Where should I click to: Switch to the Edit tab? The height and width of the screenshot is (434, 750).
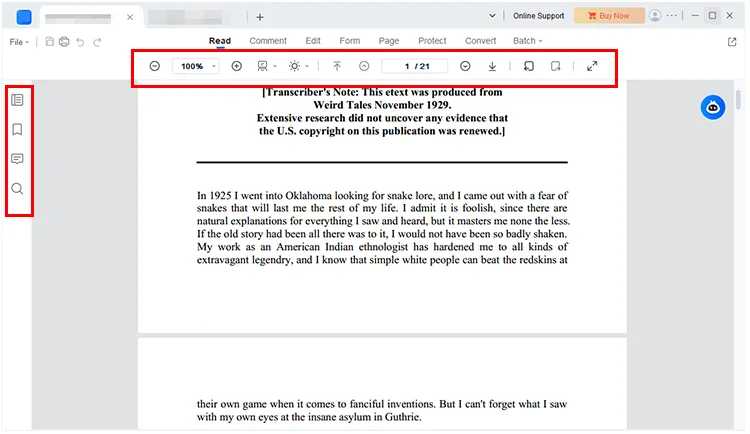pyautogui.click(x=313, y=41)
